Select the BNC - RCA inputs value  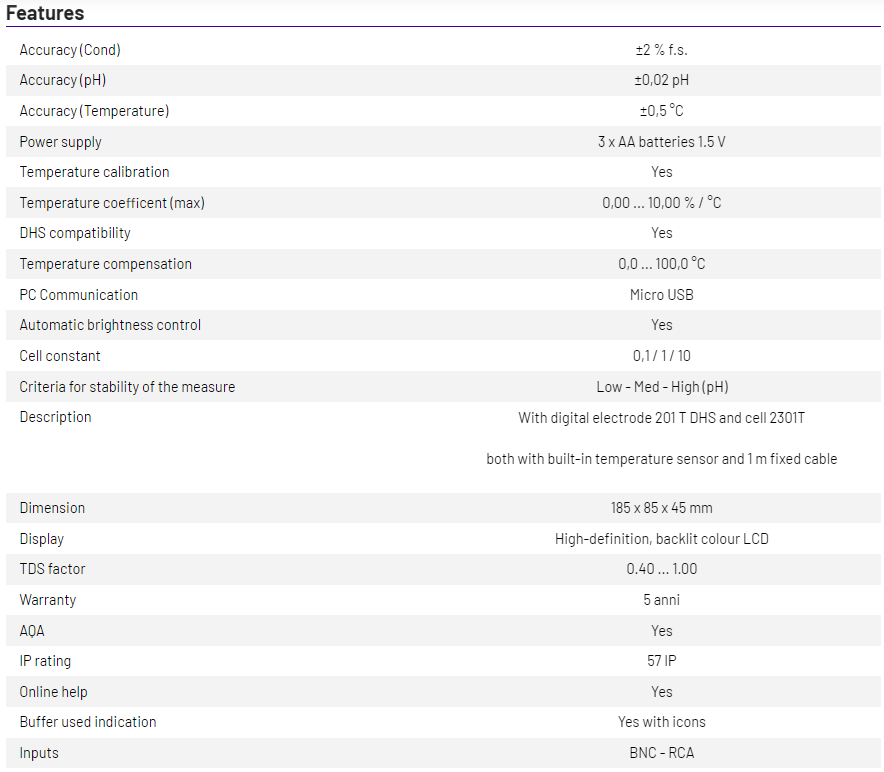[x=661, y=753]
